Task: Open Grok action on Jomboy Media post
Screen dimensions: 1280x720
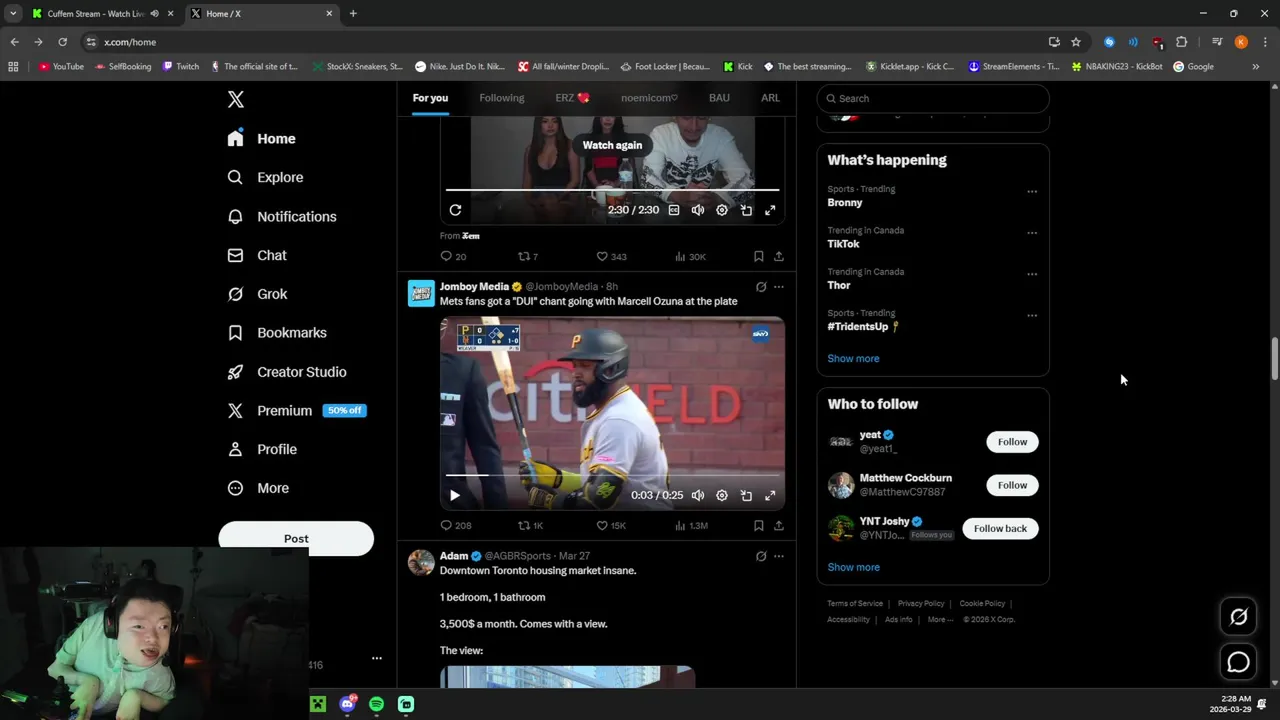Action: pos(761,287)
